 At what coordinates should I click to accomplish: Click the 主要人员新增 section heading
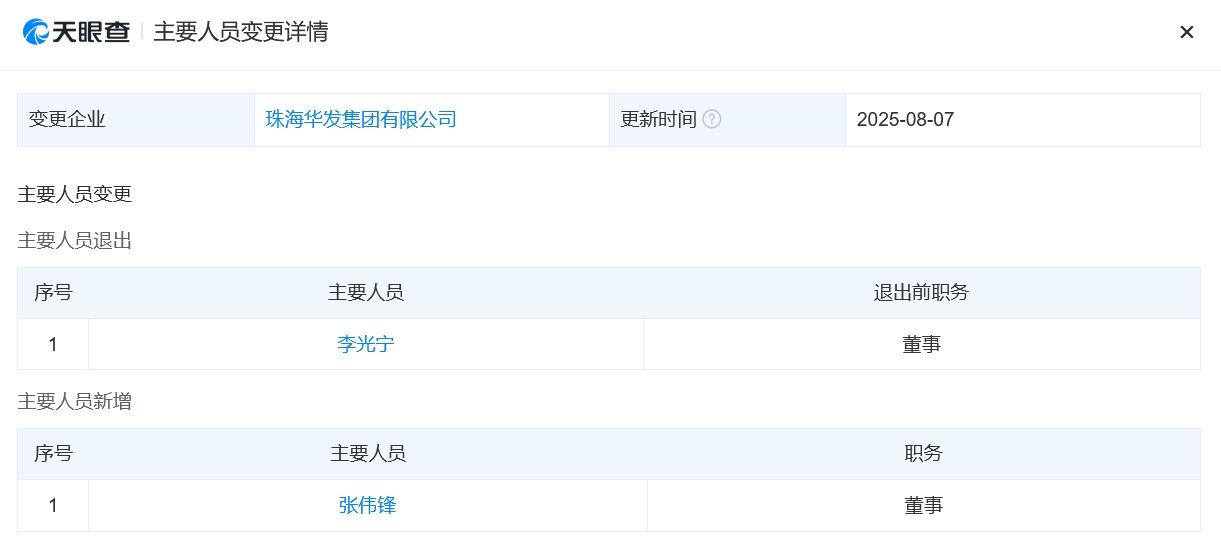[x=75, y=401]
